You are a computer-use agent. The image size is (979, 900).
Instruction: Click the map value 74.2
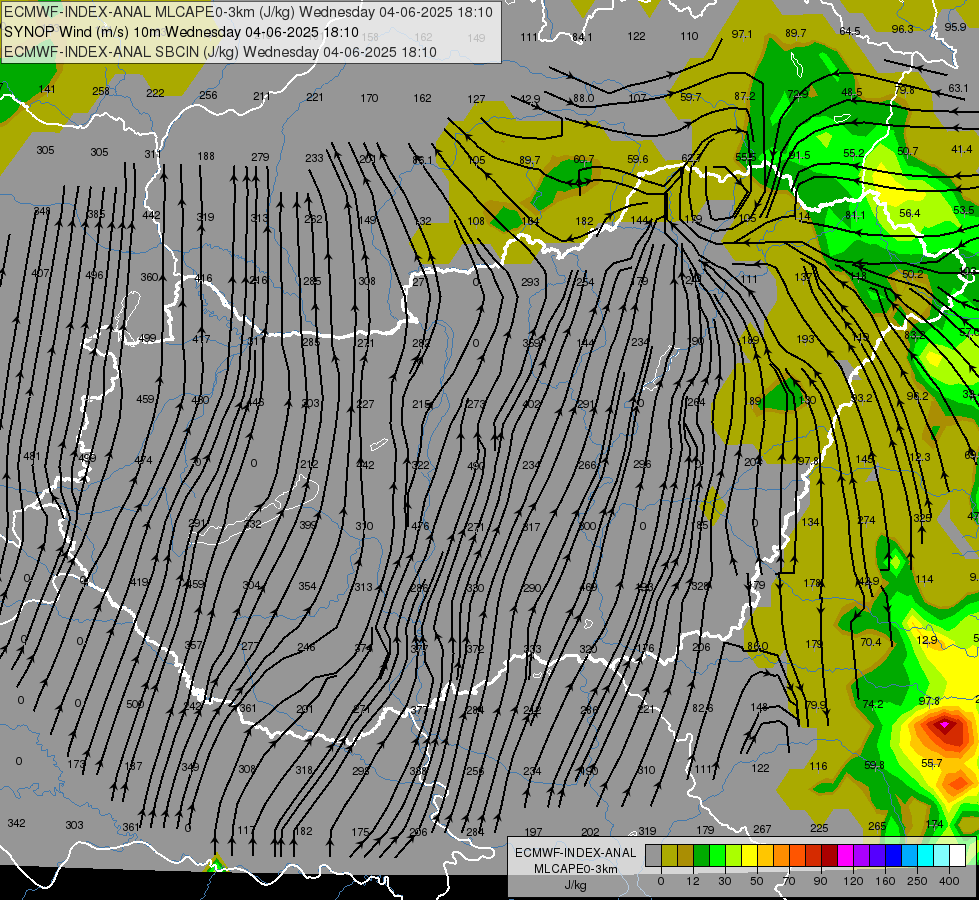[872, 704]
